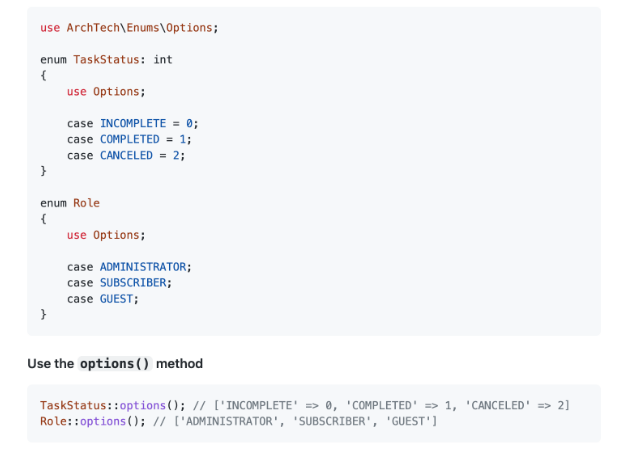Click the value 2 after CANCELED

(176, 155)
